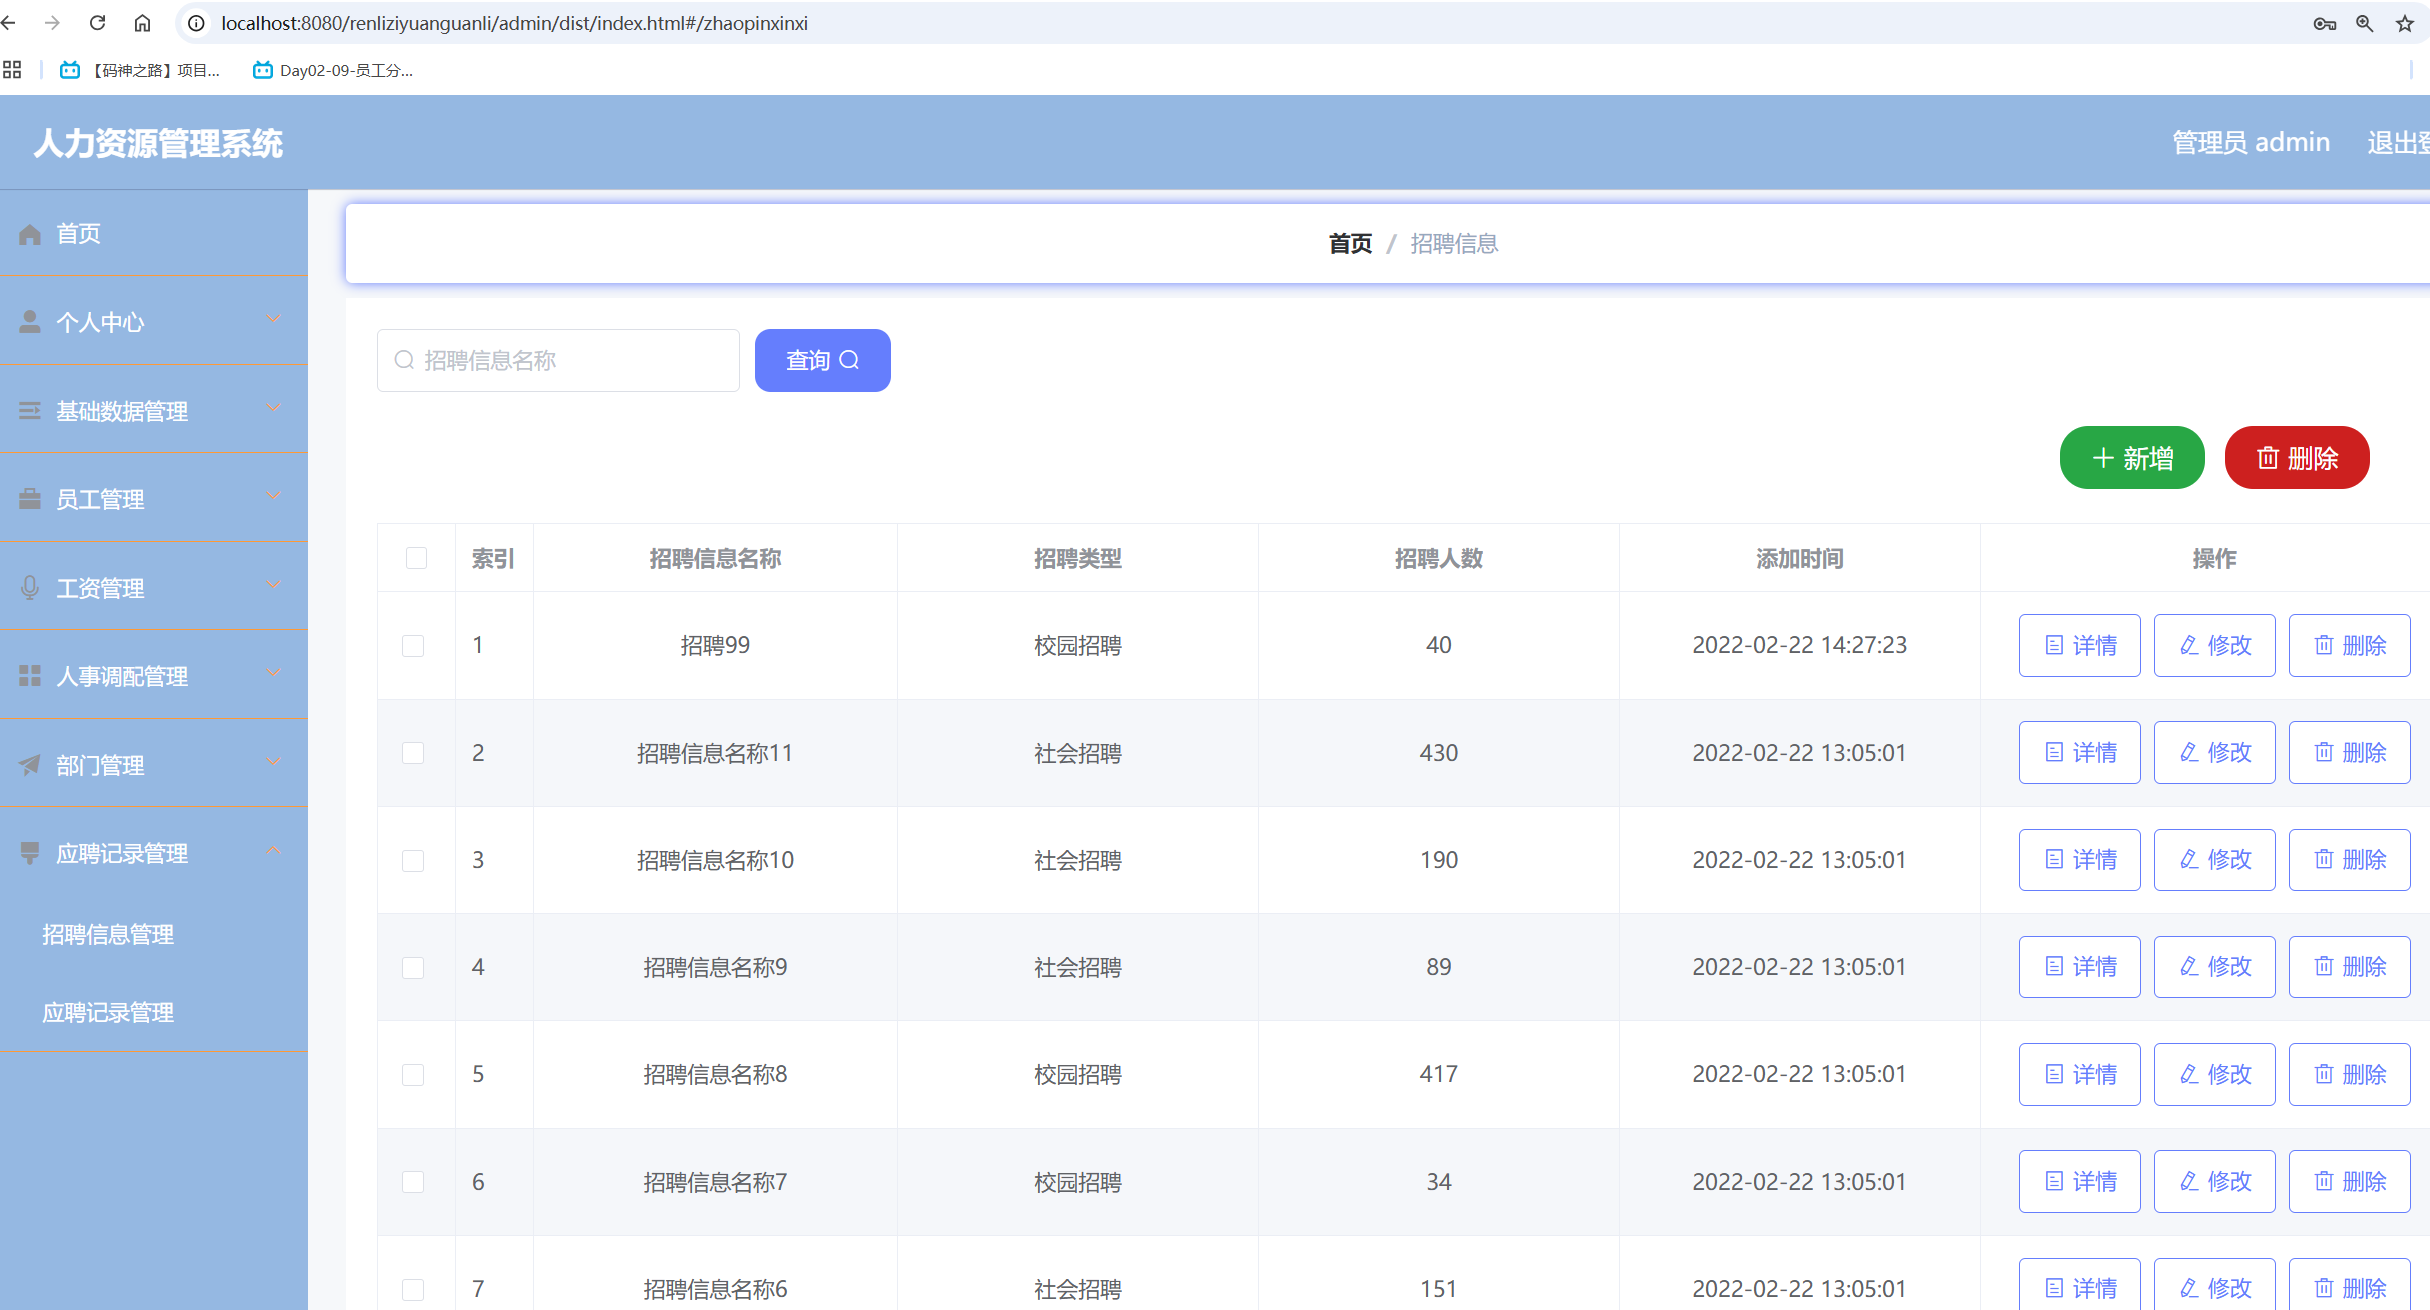Click the 首页 house icon in sidebar
The image size is (2430, 1310).
(x=30, y=234)
